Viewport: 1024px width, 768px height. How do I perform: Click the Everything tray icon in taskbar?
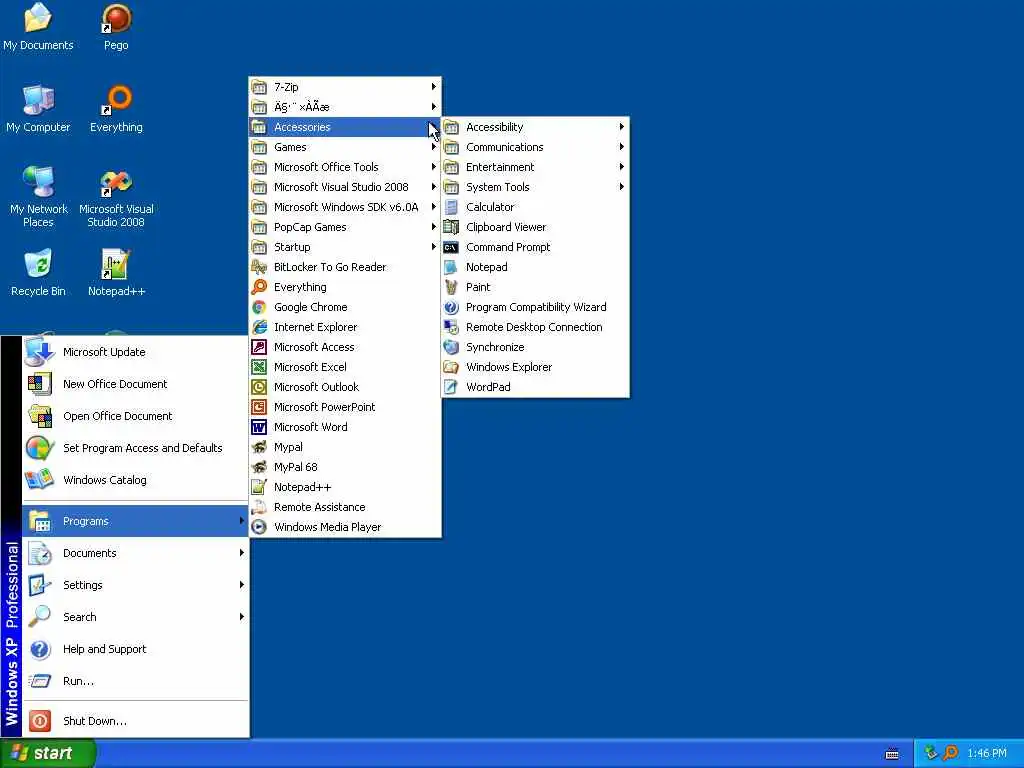pos(950,753)
